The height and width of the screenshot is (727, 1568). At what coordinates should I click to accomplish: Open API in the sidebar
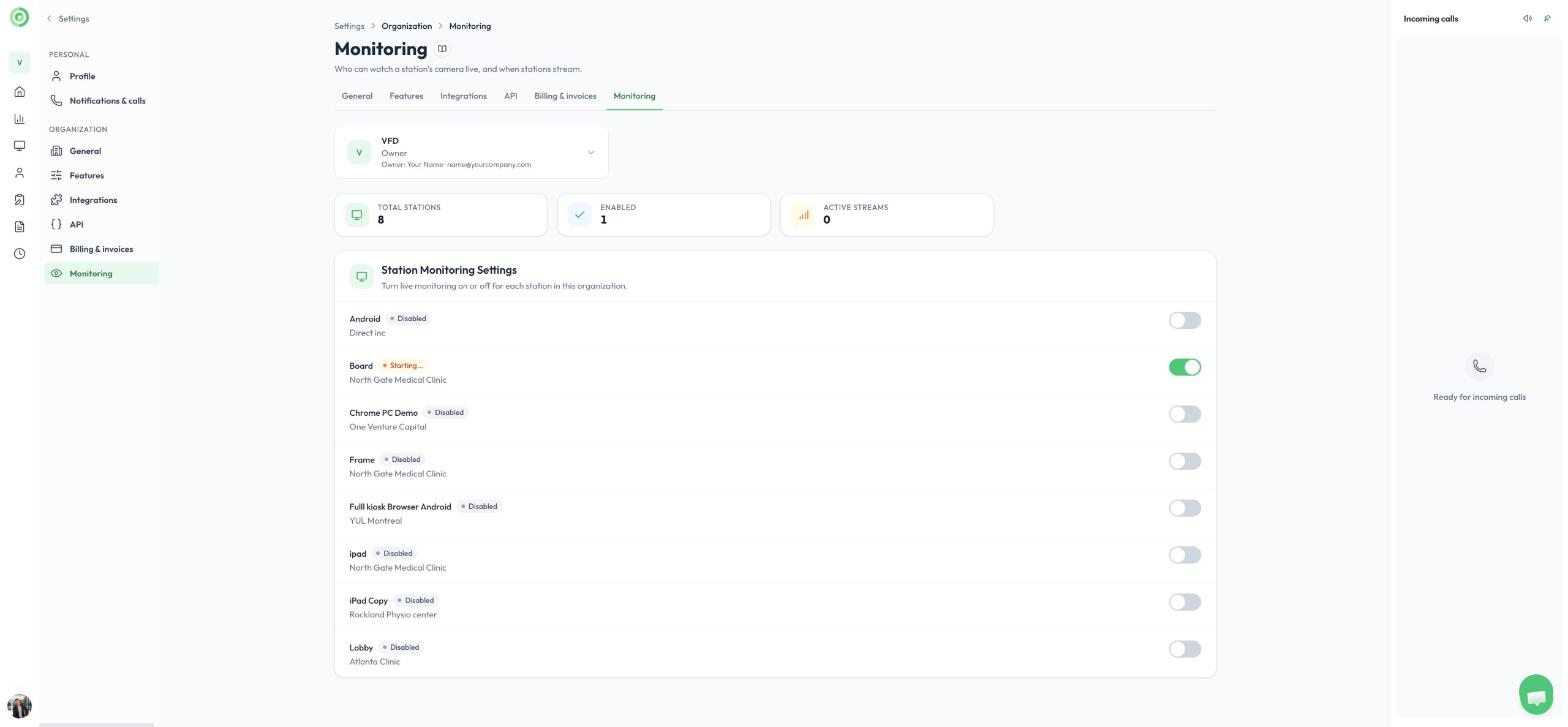(101, 225)
